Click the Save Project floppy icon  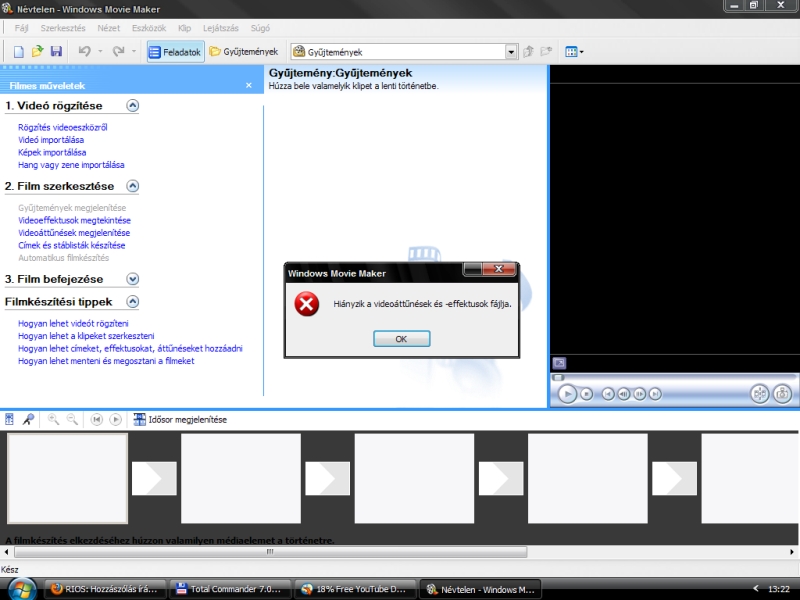[56, 52]
